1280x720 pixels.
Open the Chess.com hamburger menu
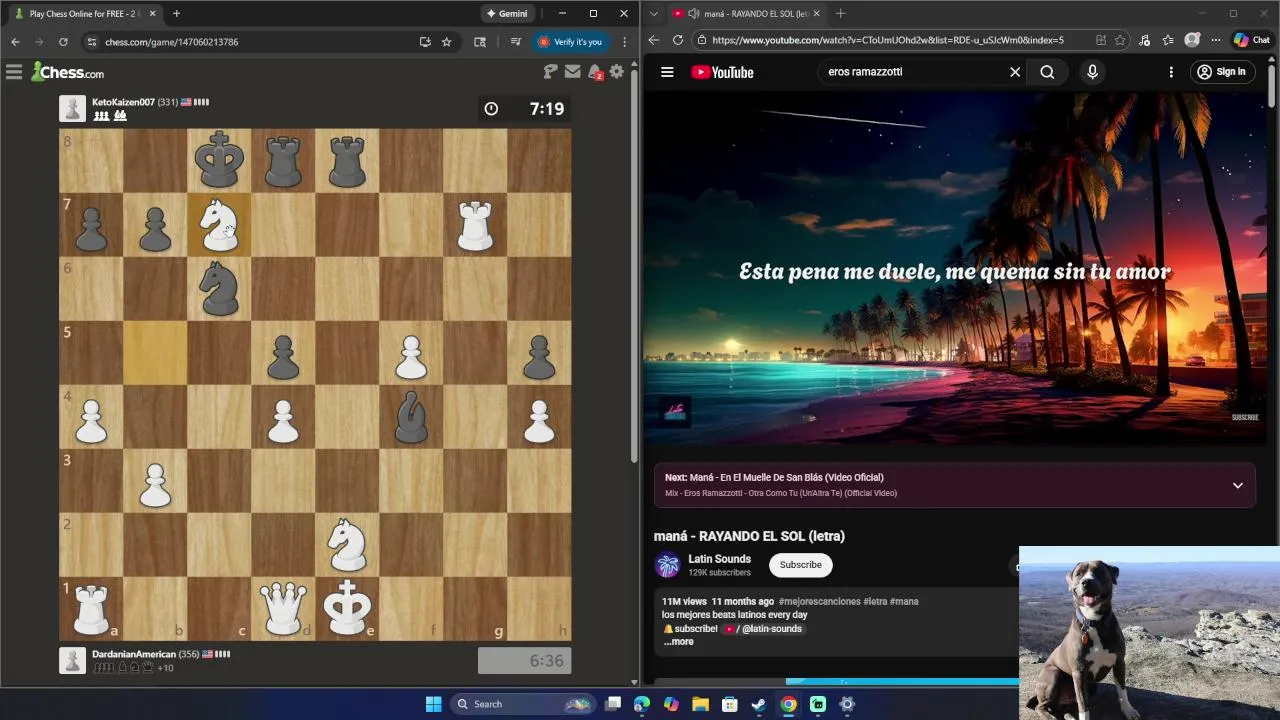pos(14,72)
